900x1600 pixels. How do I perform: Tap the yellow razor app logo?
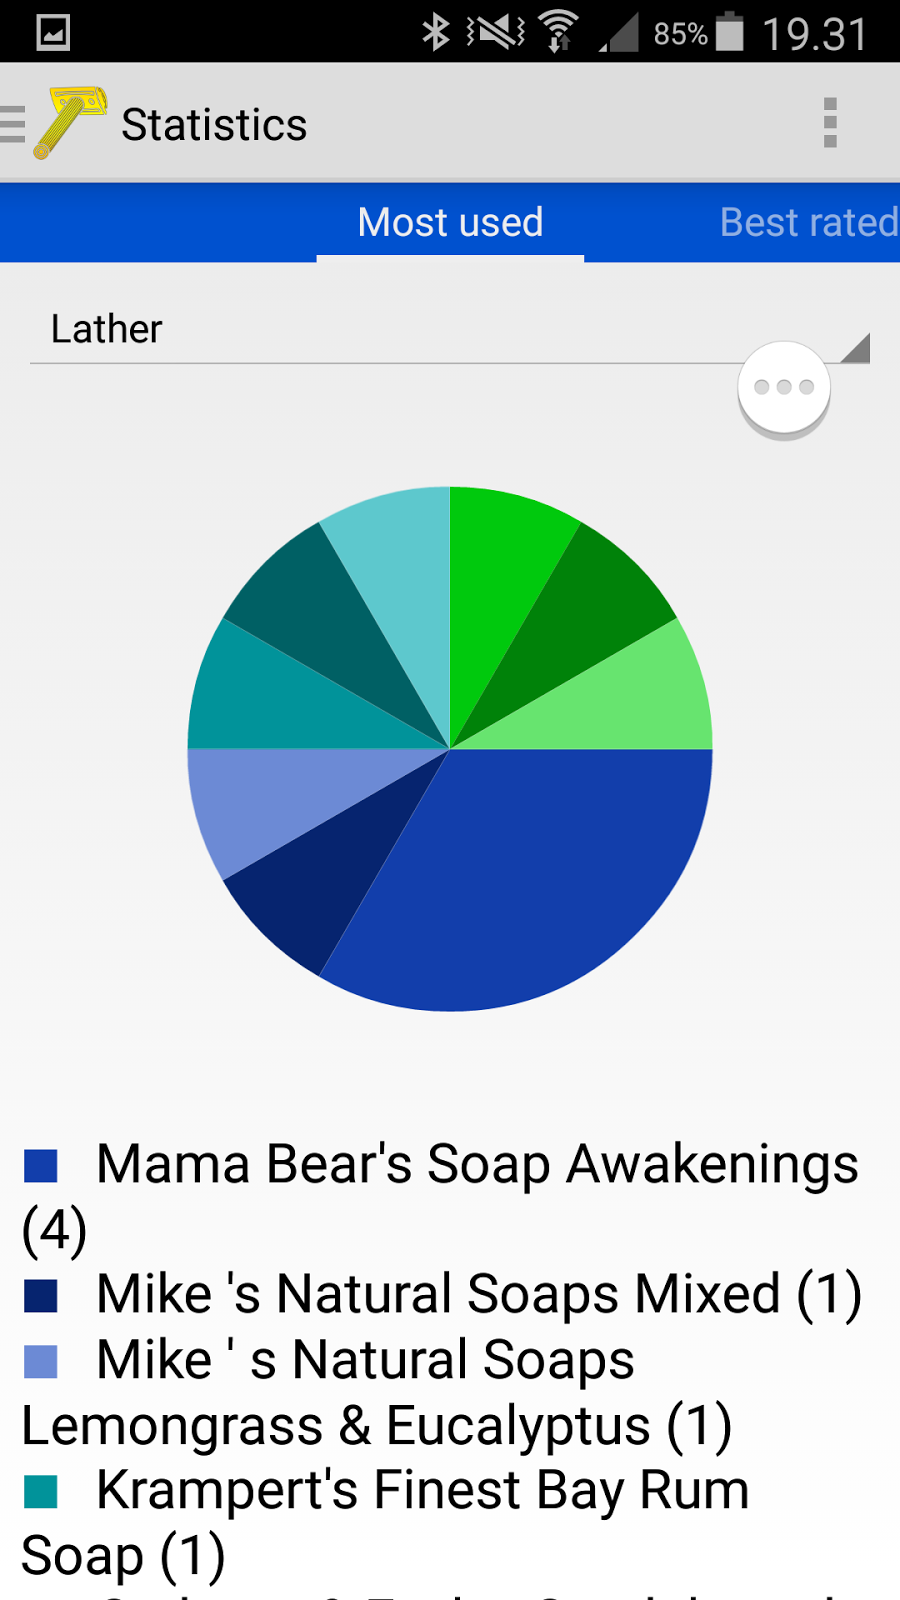coord(70,123)
